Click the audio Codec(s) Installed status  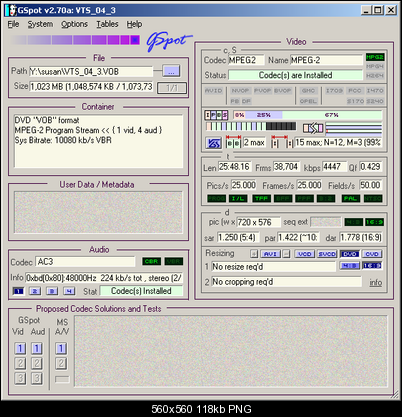[141, 291]
